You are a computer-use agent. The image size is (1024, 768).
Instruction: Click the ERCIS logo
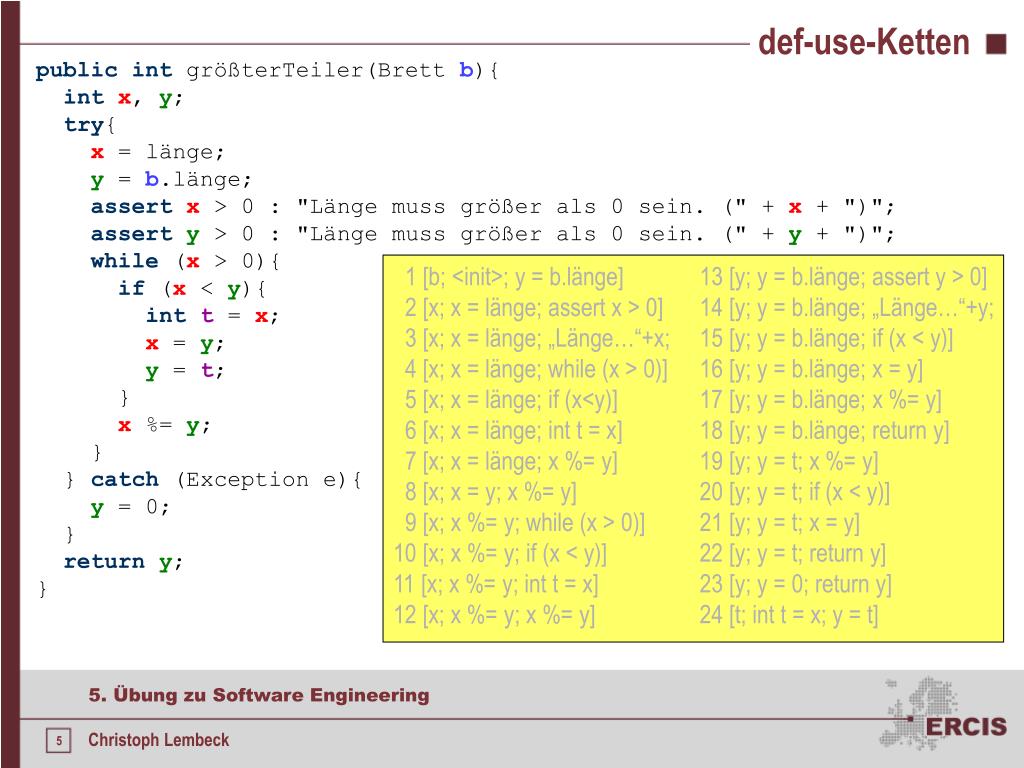944,714
